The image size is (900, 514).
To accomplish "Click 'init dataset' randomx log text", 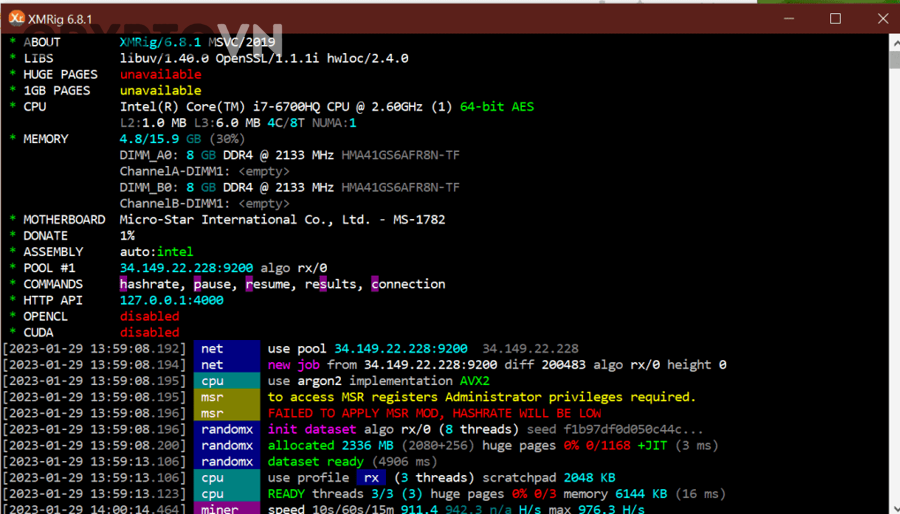I will point(312,429).
